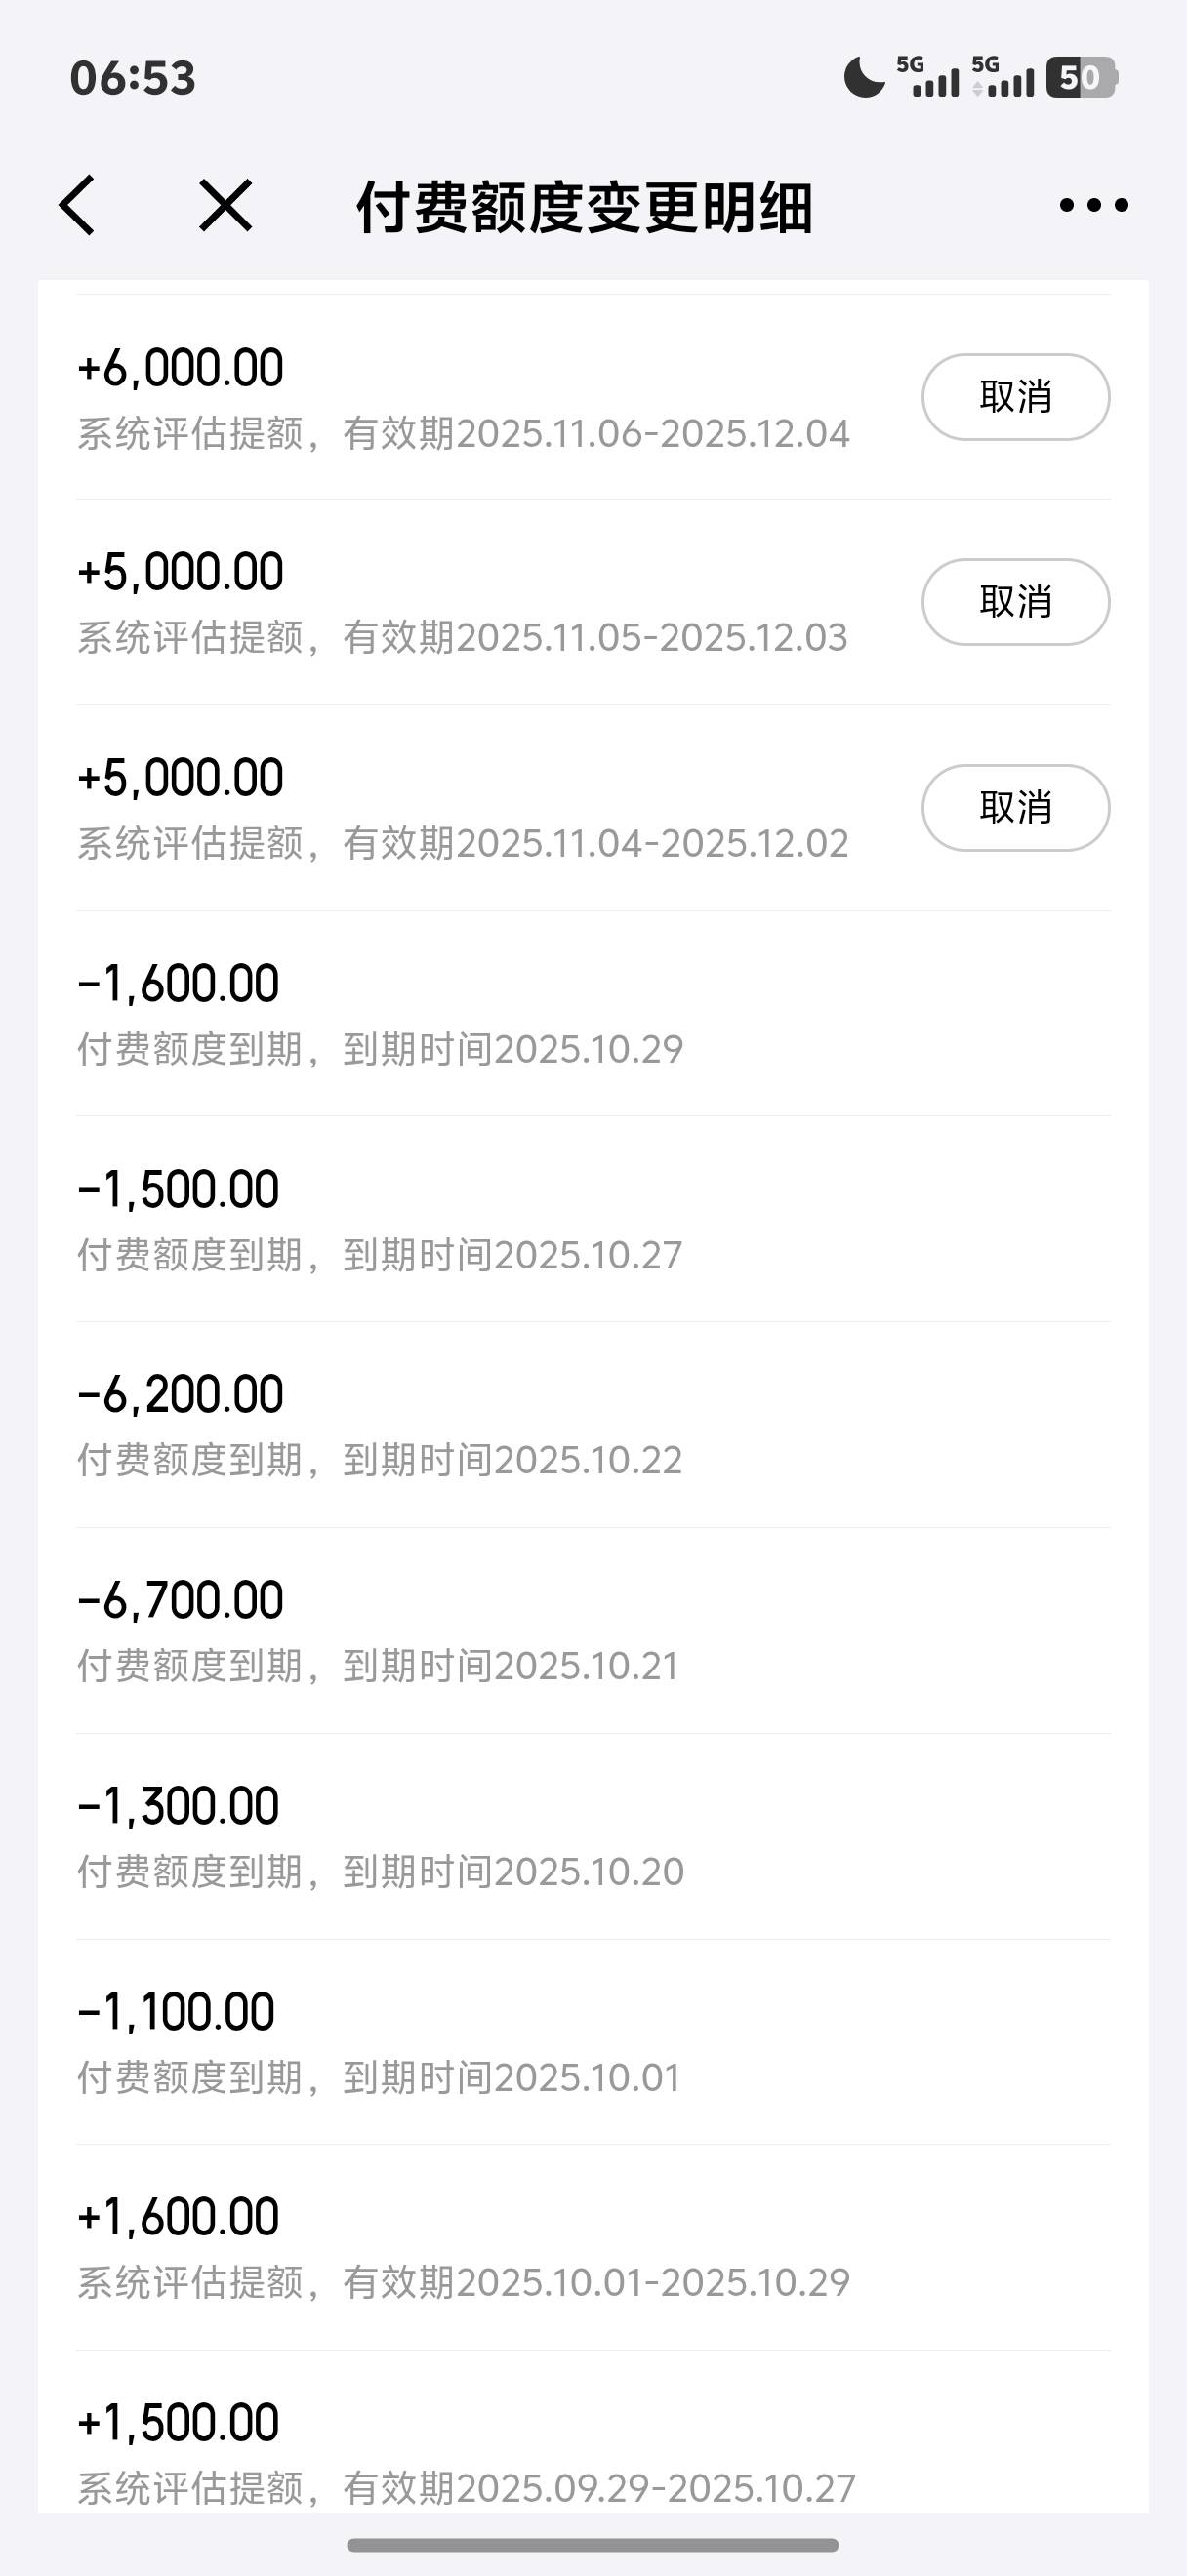Tap the 付费额度变更明细 page title
The height and width of the screenshot is (2576, 1187).
pos(584,207)
